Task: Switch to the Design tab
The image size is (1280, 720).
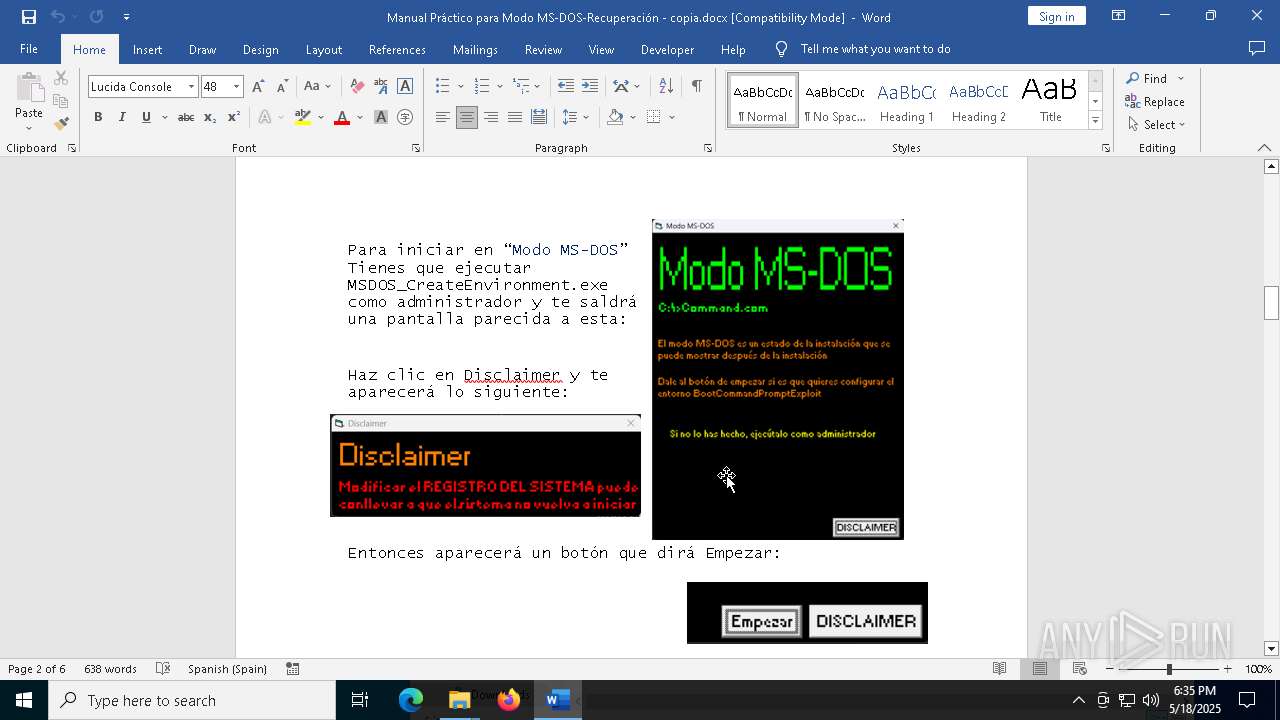Action: click(261, 49)
